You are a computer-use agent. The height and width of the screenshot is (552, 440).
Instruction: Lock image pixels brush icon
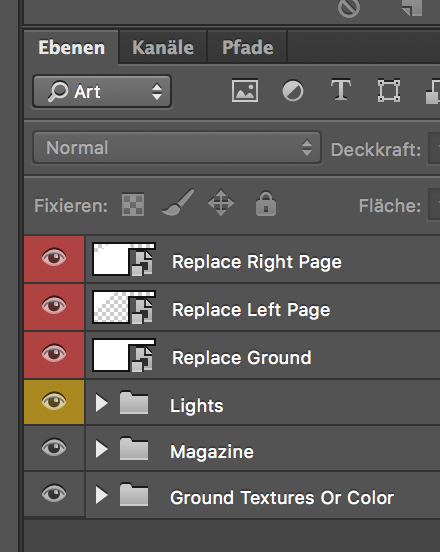(178, 202)
